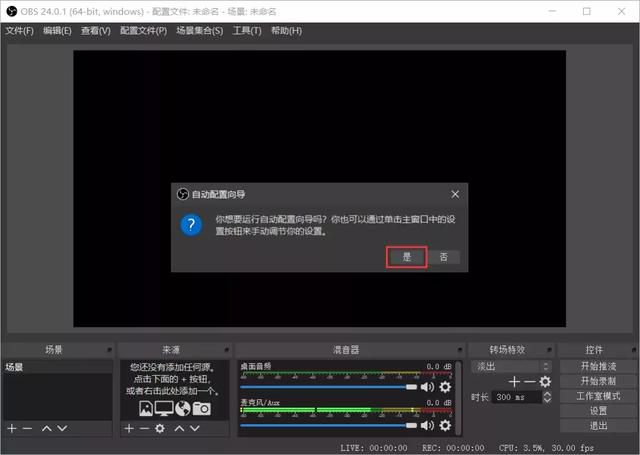Pop out the 混音器 dock panel icon
640x455 pixels.
[460, 350]
